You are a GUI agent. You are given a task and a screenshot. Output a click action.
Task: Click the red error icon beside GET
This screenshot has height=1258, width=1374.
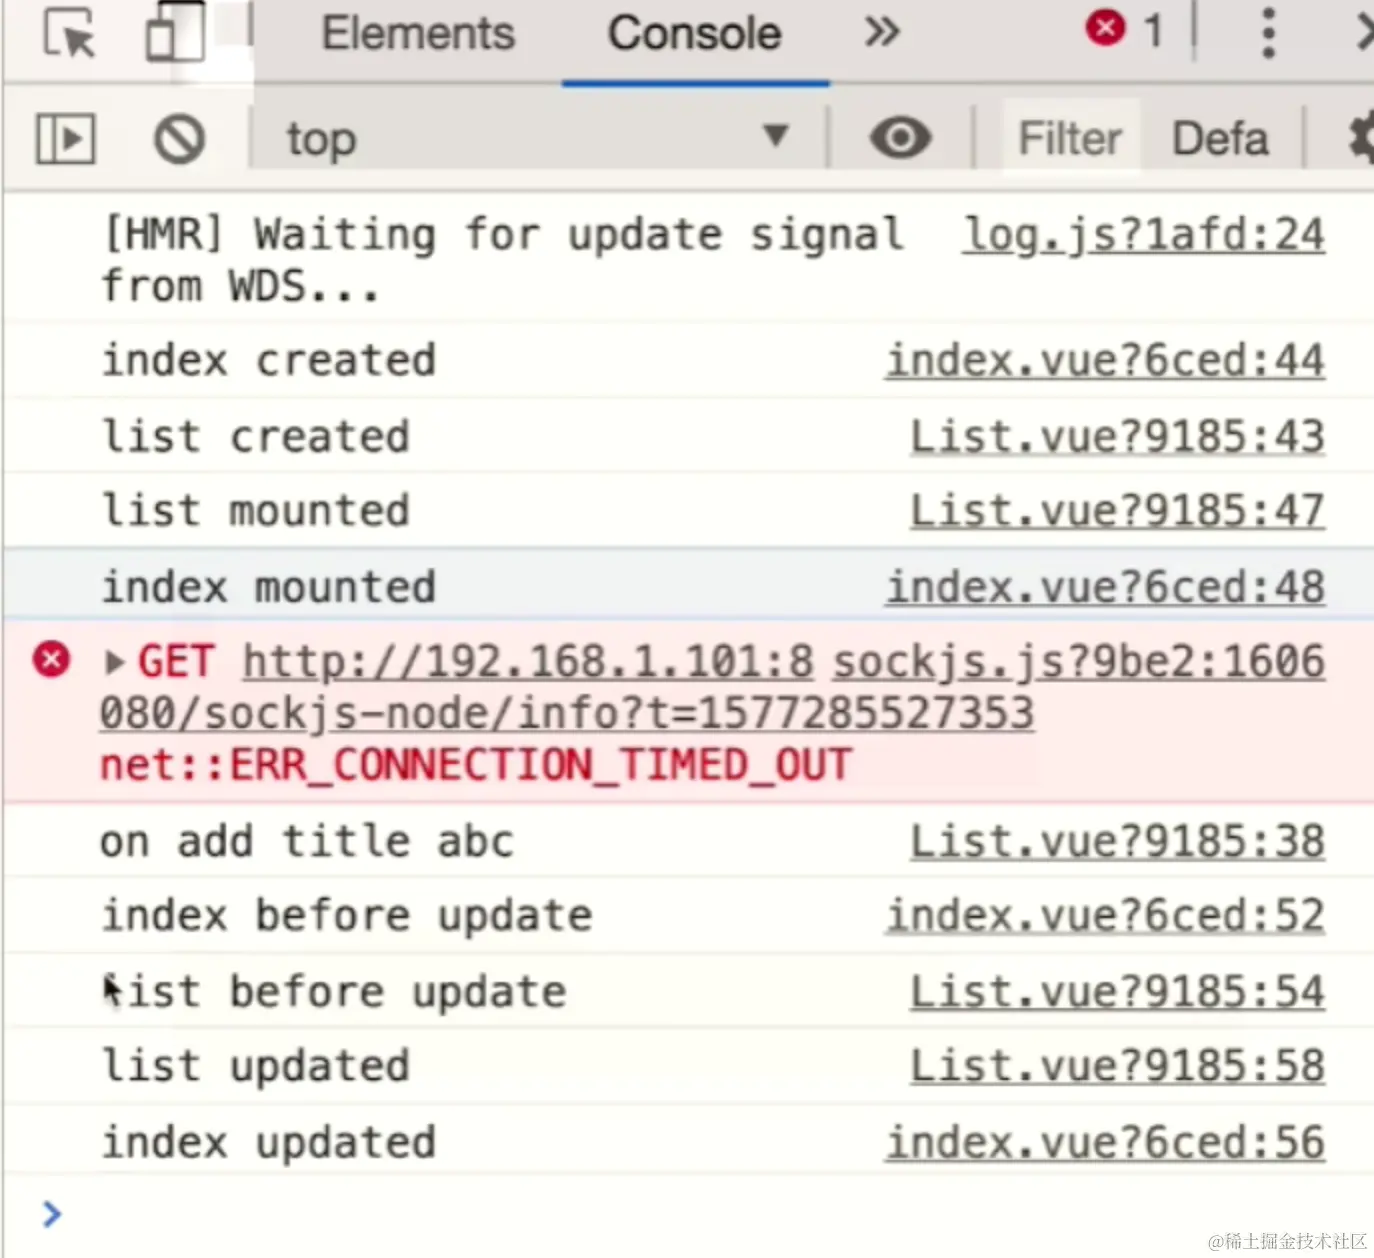(51, 660)
